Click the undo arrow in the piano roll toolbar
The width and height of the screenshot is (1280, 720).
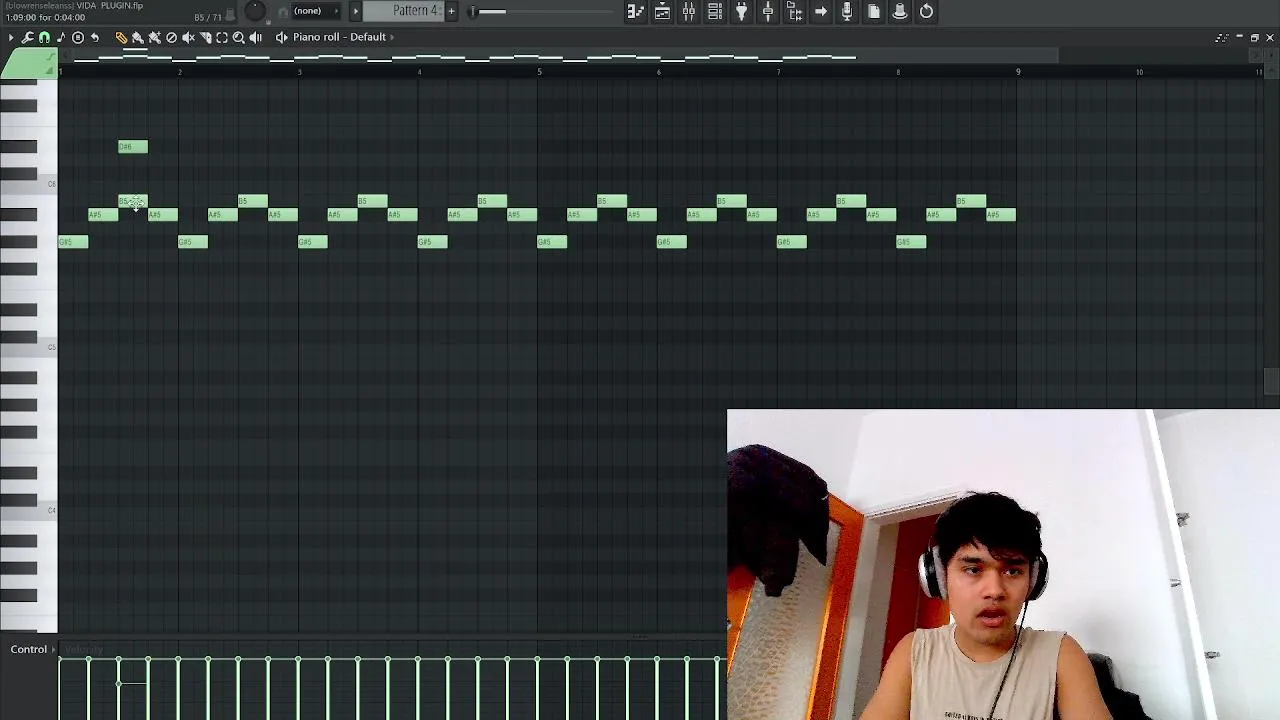(x=95, y=37)
